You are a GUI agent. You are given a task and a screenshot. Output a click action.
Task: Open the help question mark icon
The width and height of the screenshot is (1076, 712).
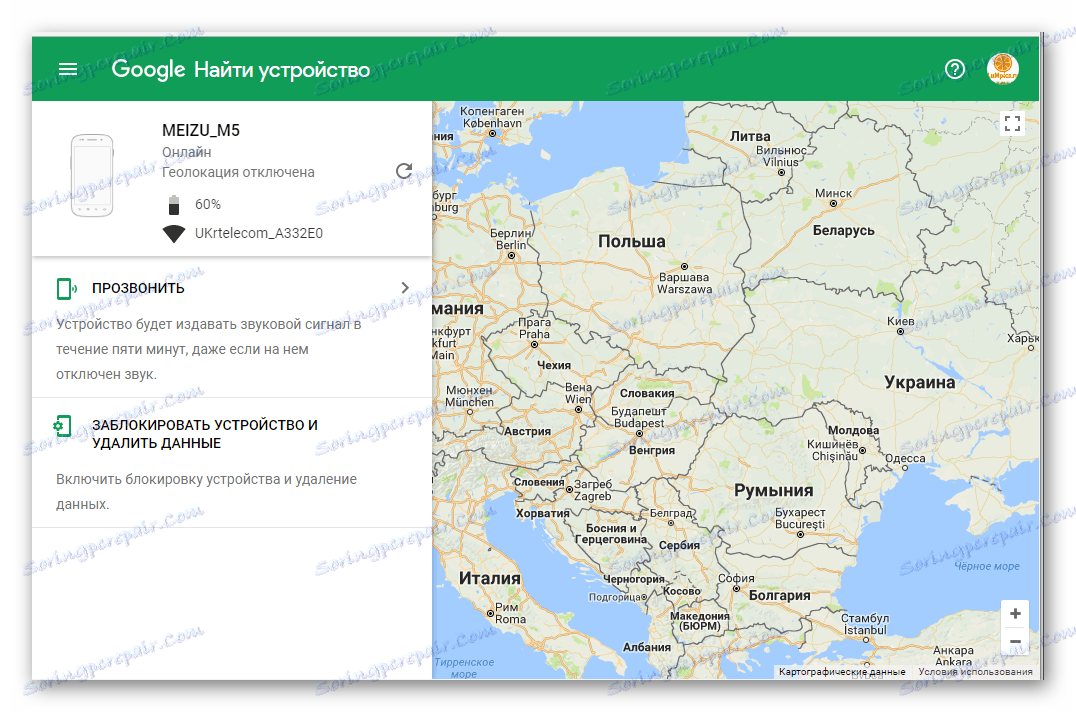point(955,69)
